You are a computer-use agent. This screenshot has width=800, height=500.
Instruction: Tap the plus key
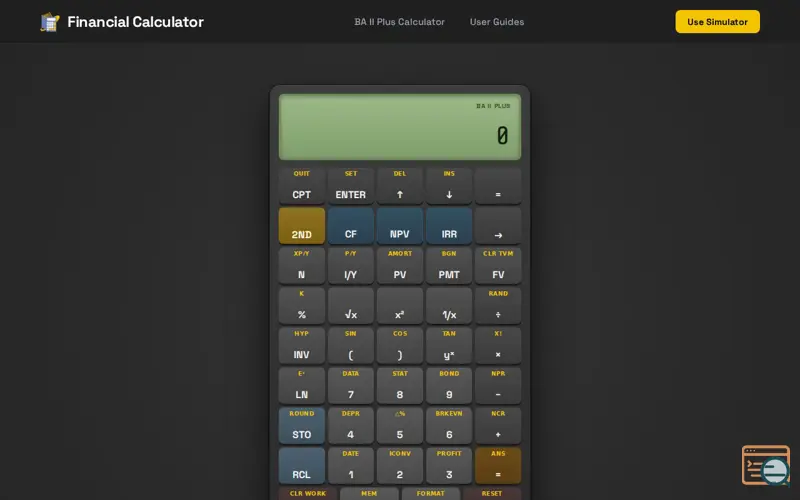pyautogui.click(x=498, y=426)
